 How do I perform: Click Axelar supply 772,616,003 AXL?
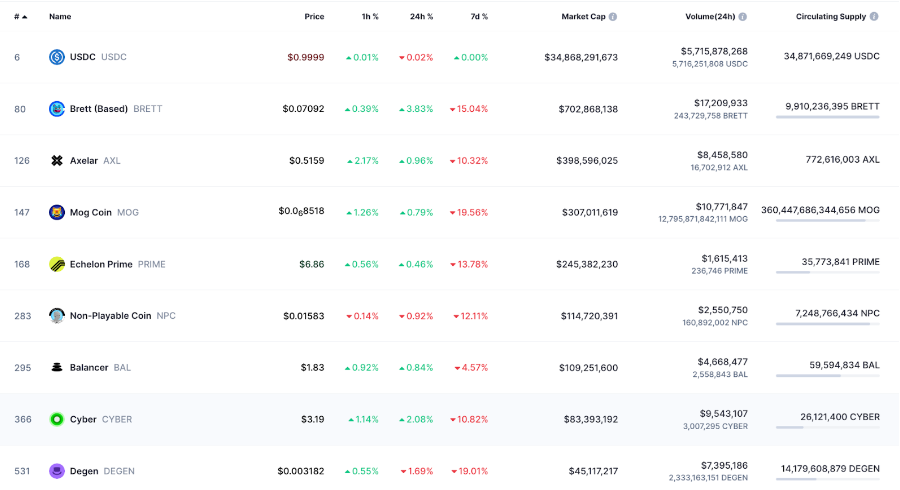pos(843,160)
